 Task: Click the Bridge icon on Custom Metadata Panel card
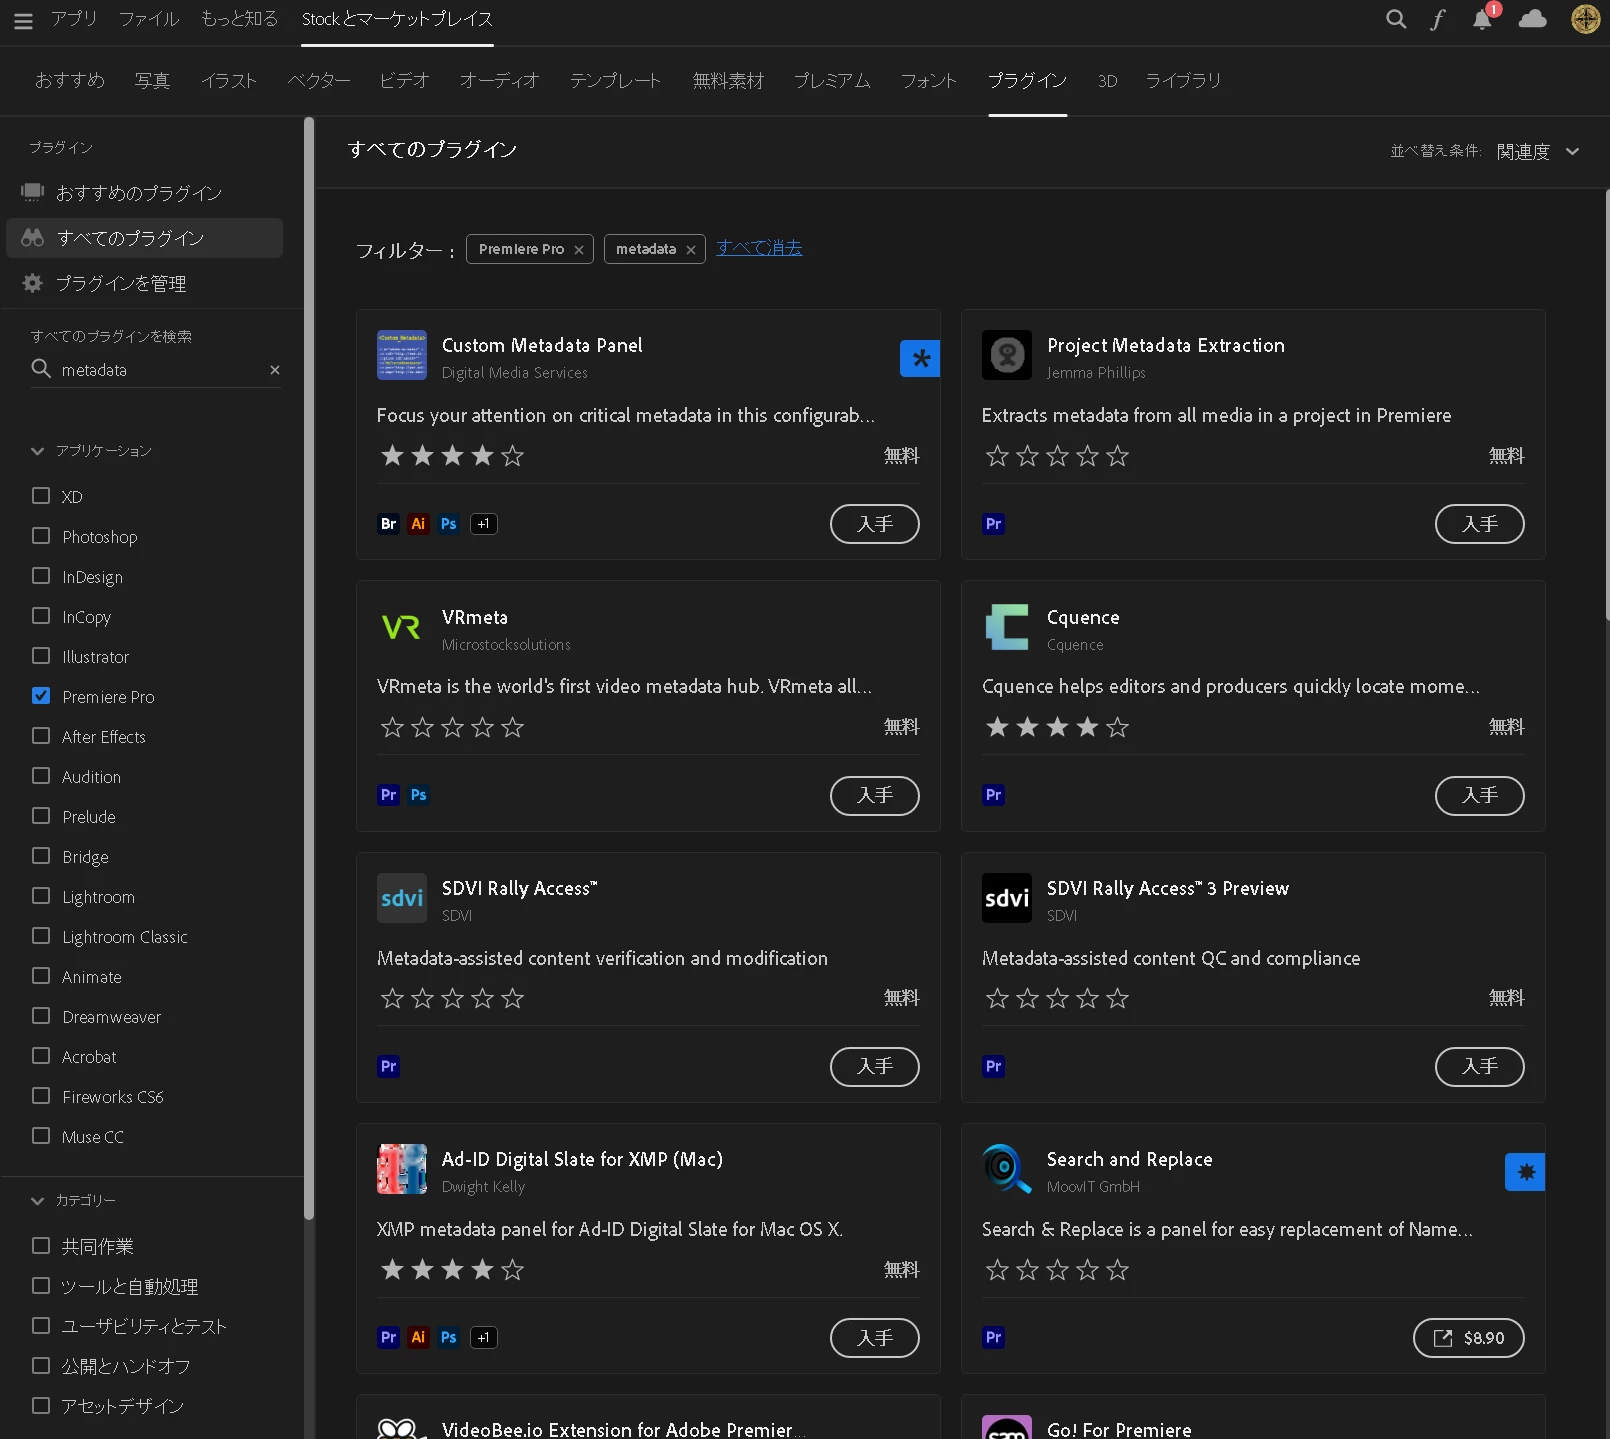click(388, 524)
